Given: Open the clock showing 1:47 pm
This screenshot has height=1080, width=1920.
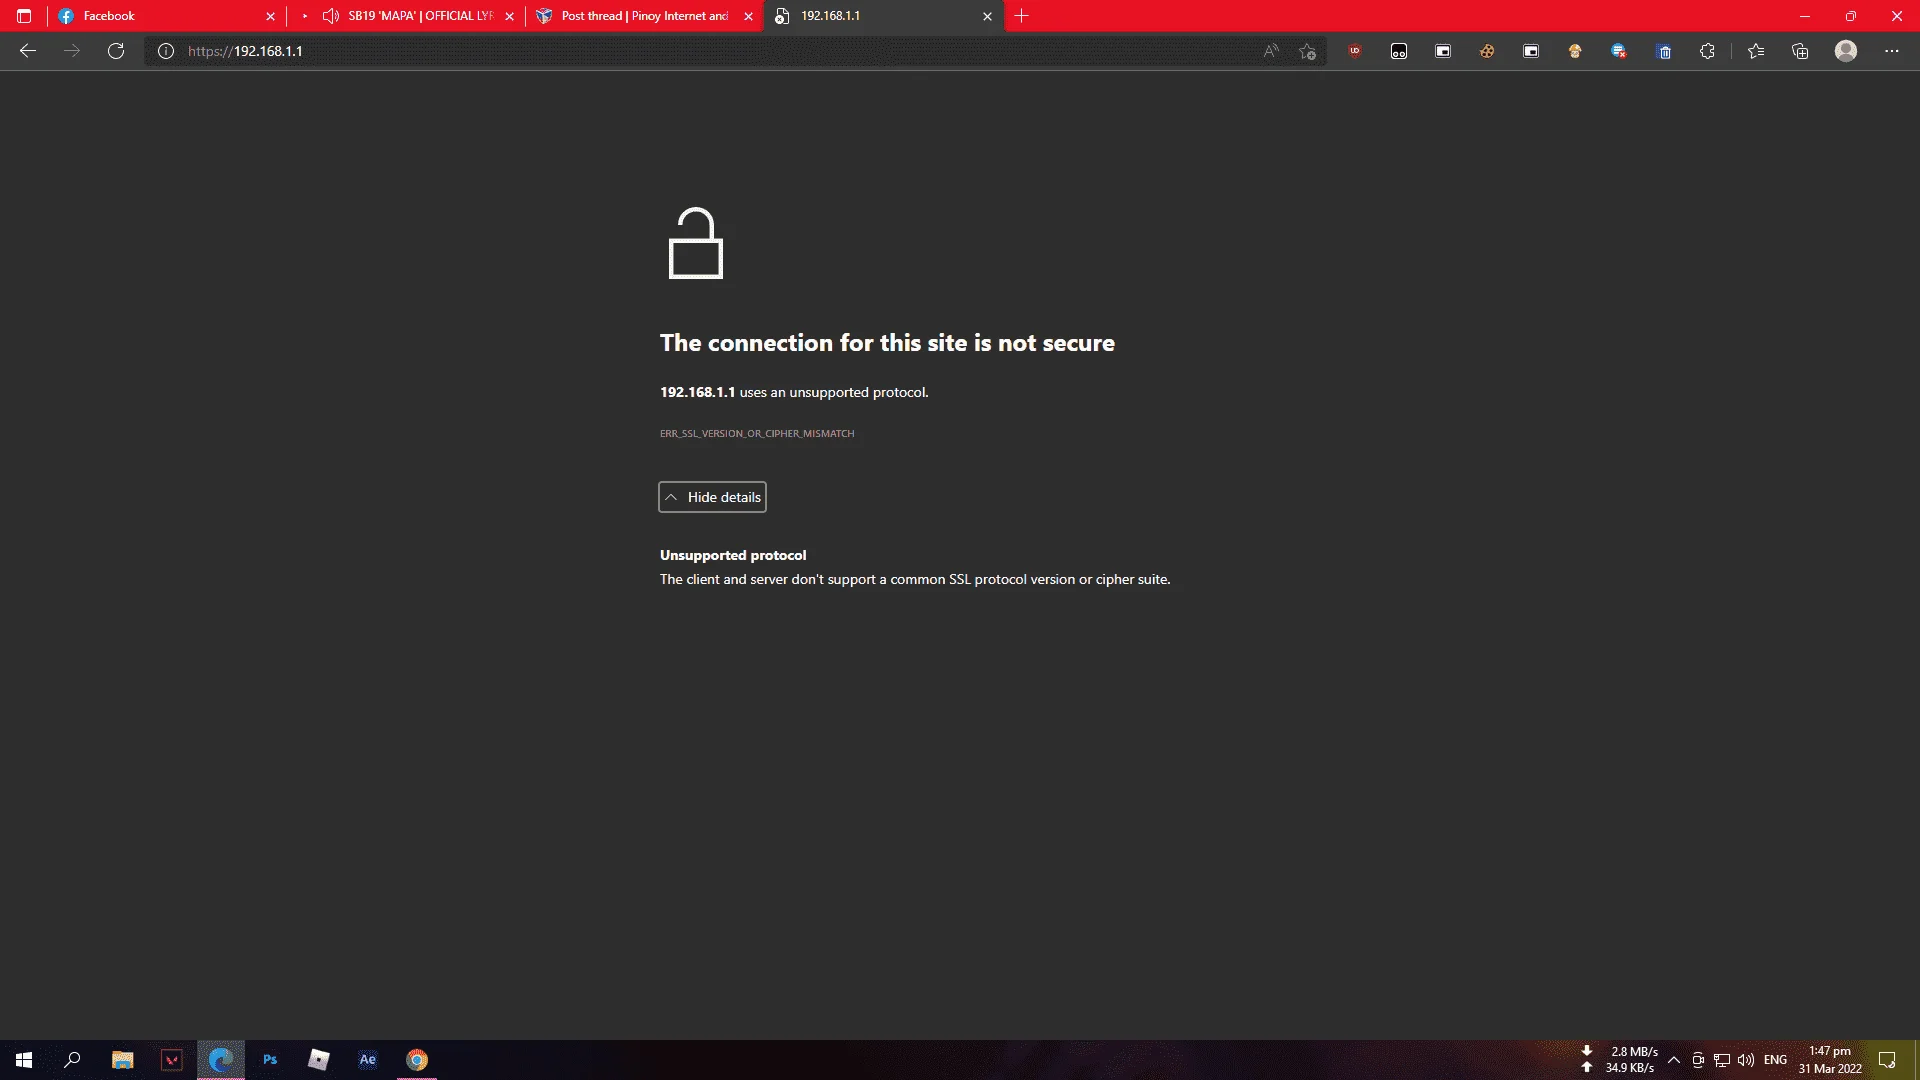Looking at the screenshot, I should coord(1830,1060).
